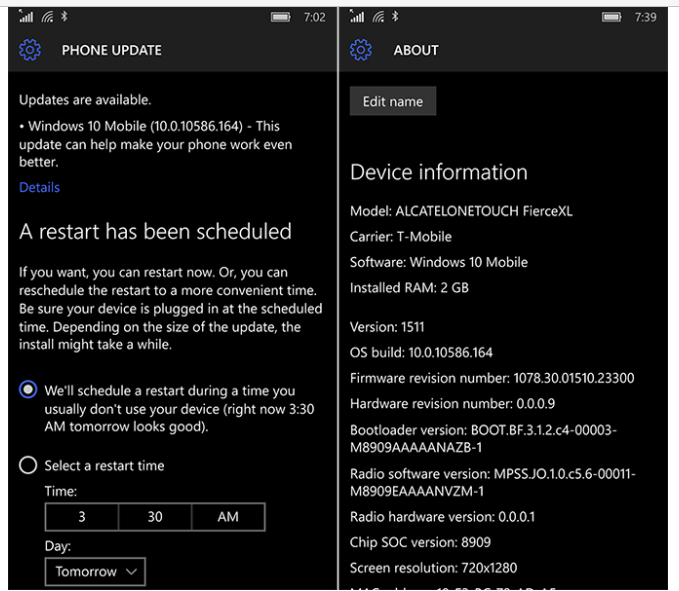
Task: Change the hour field showing 3
Action: [x=82, y=517]
